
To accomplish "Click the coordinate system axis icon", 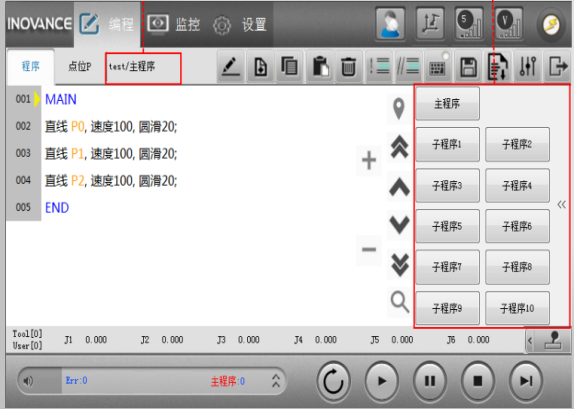I will (430, 24).
